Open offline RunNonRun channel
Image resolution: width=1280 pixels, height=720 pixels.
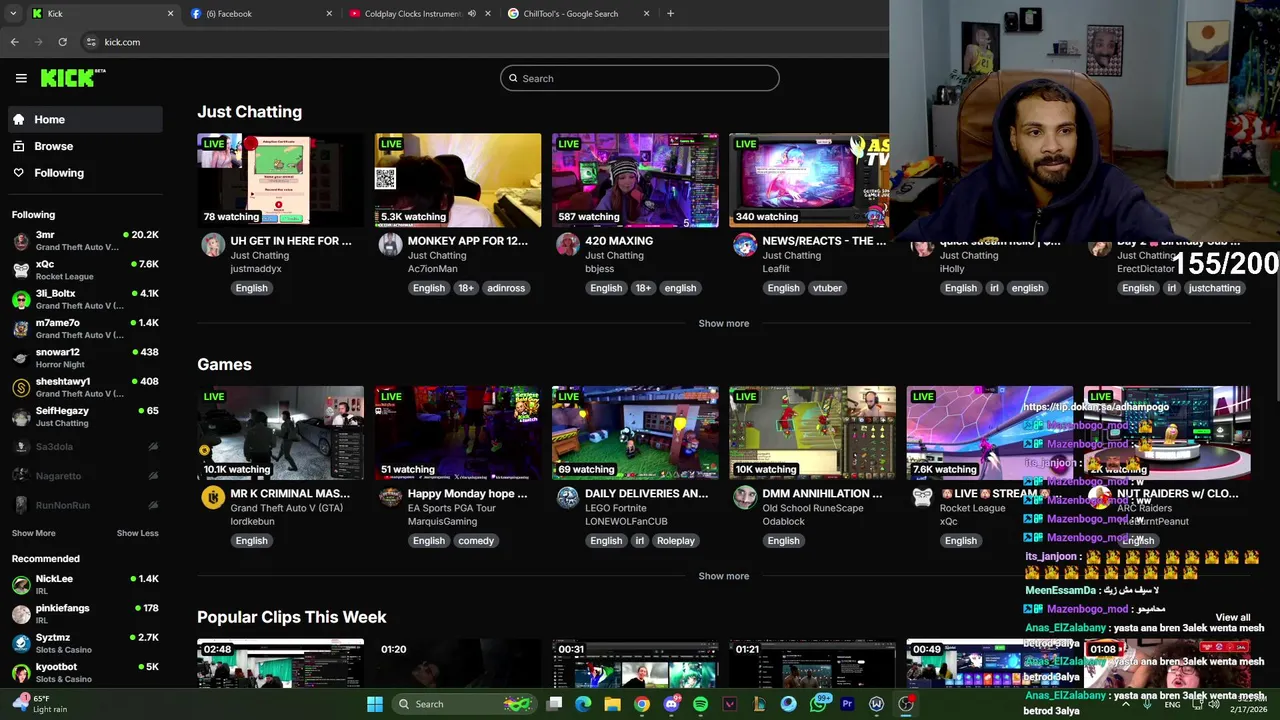[x=86, y=505]
